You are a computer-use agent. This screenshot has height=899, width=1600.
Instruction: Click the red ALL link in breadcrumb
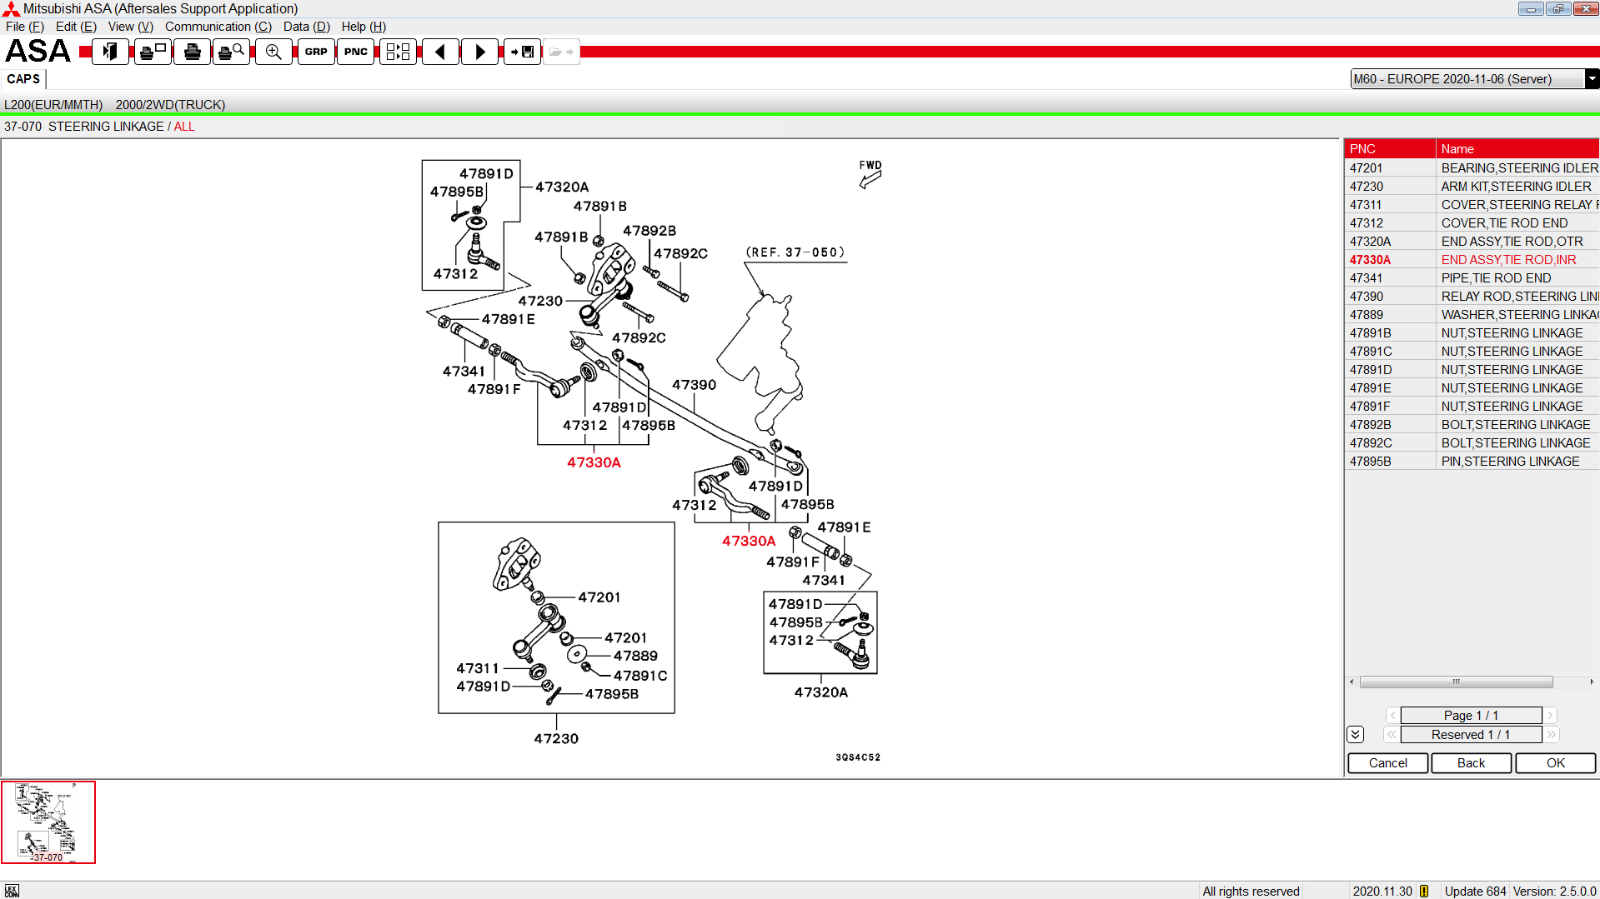[x=184, y=127]
